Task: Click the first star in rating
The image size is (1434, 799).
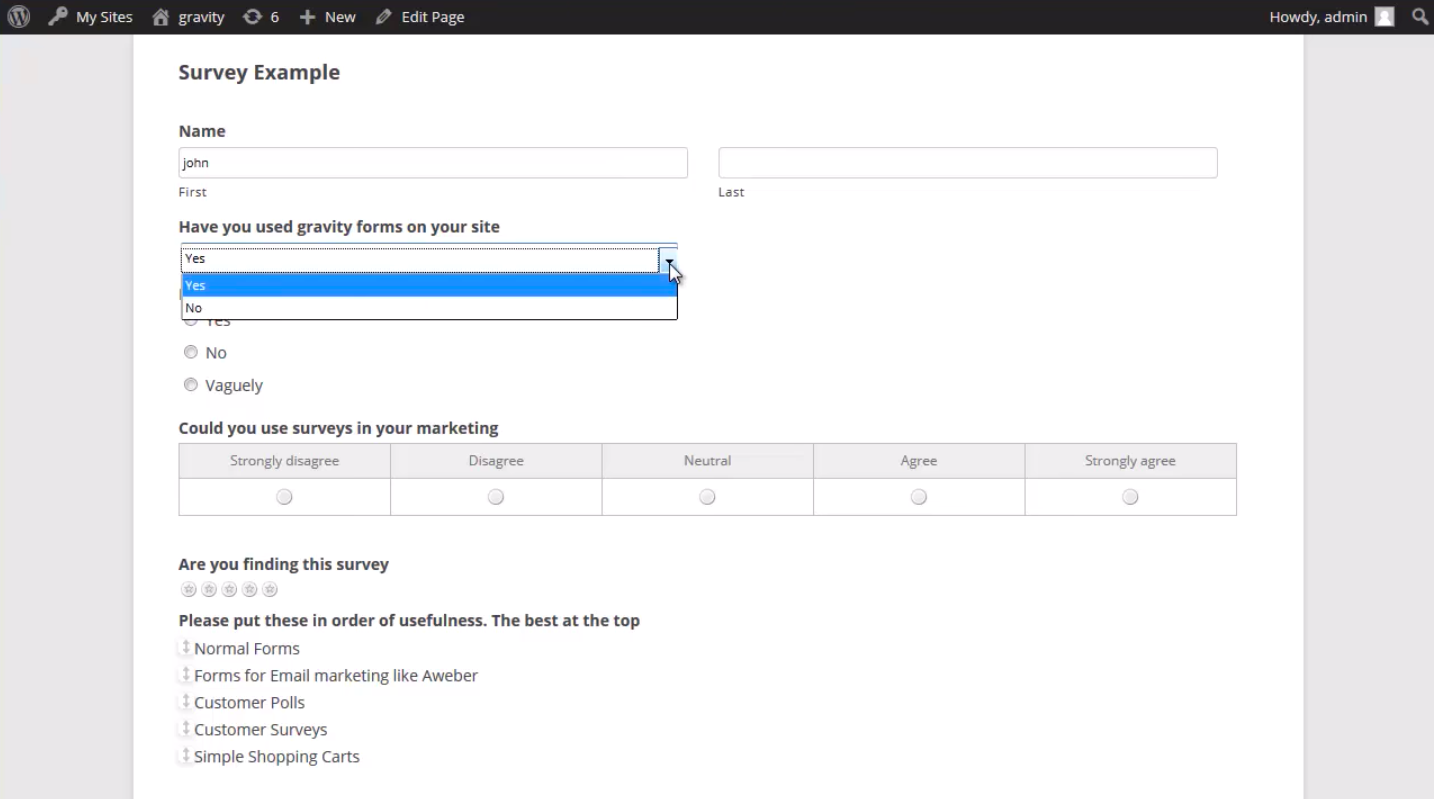Action: pos(189,590)
